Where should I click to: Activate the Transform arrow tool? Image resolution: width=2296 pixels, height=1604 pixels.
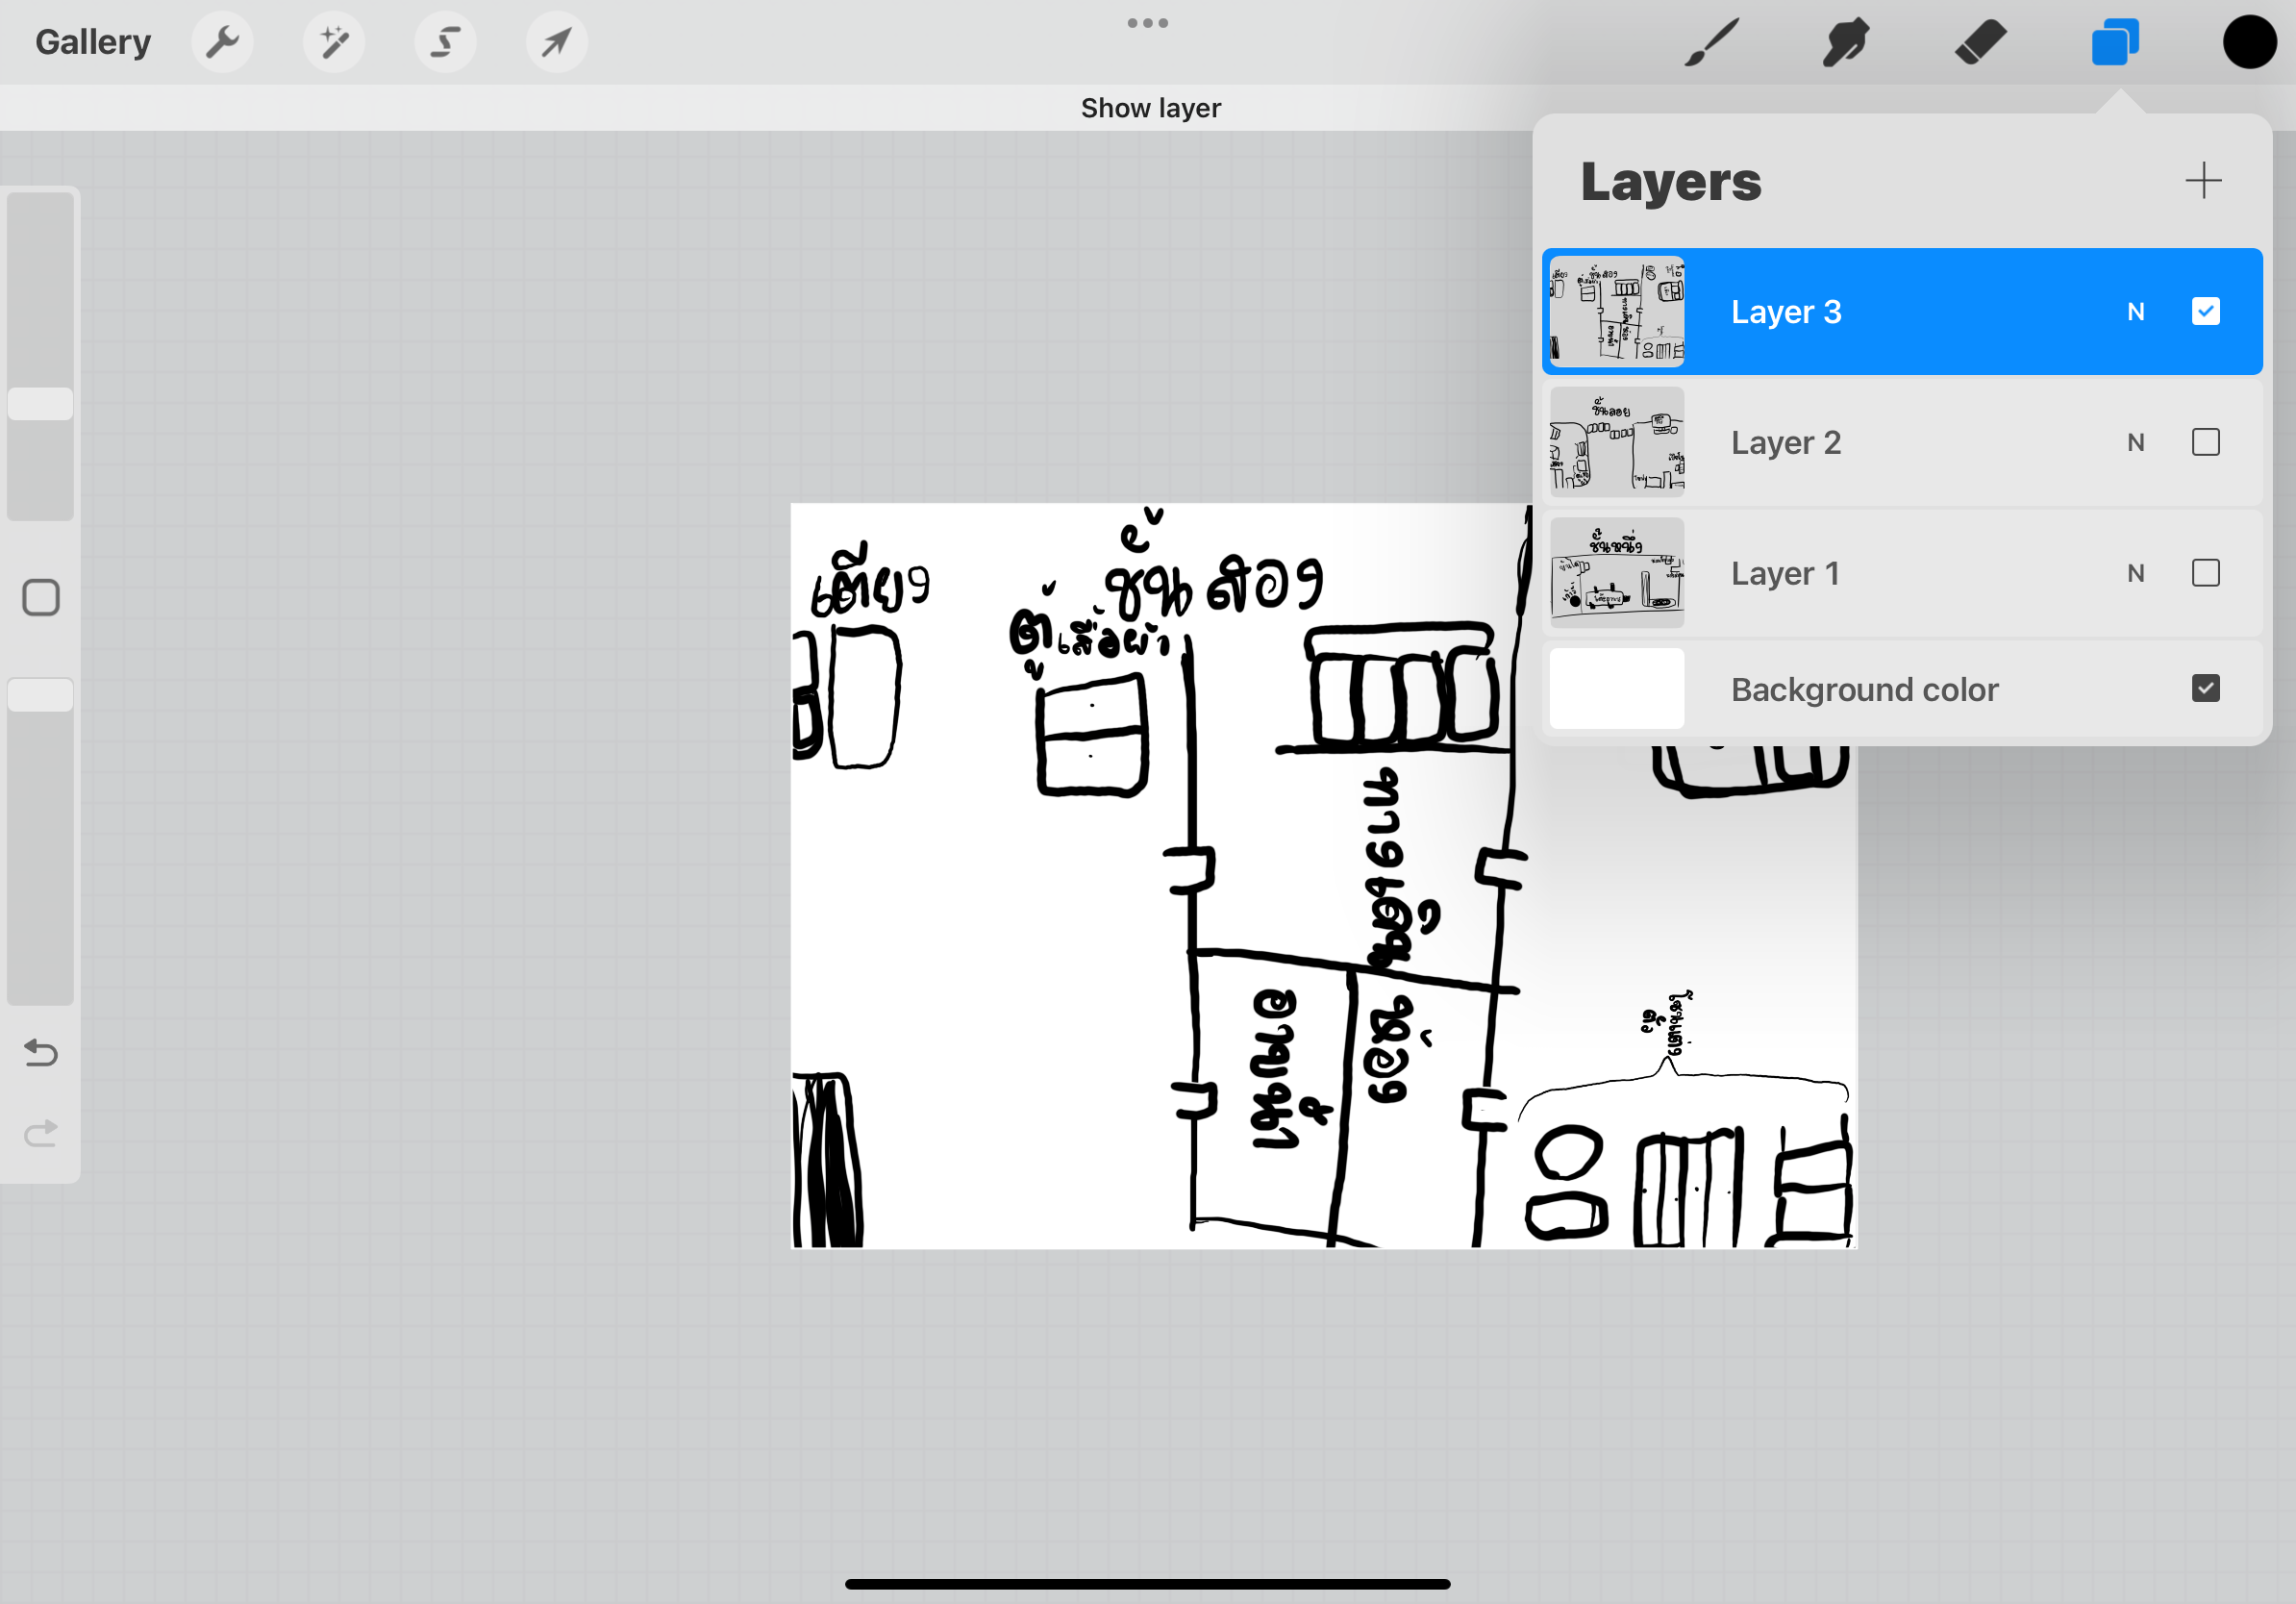tap(557, 42)
